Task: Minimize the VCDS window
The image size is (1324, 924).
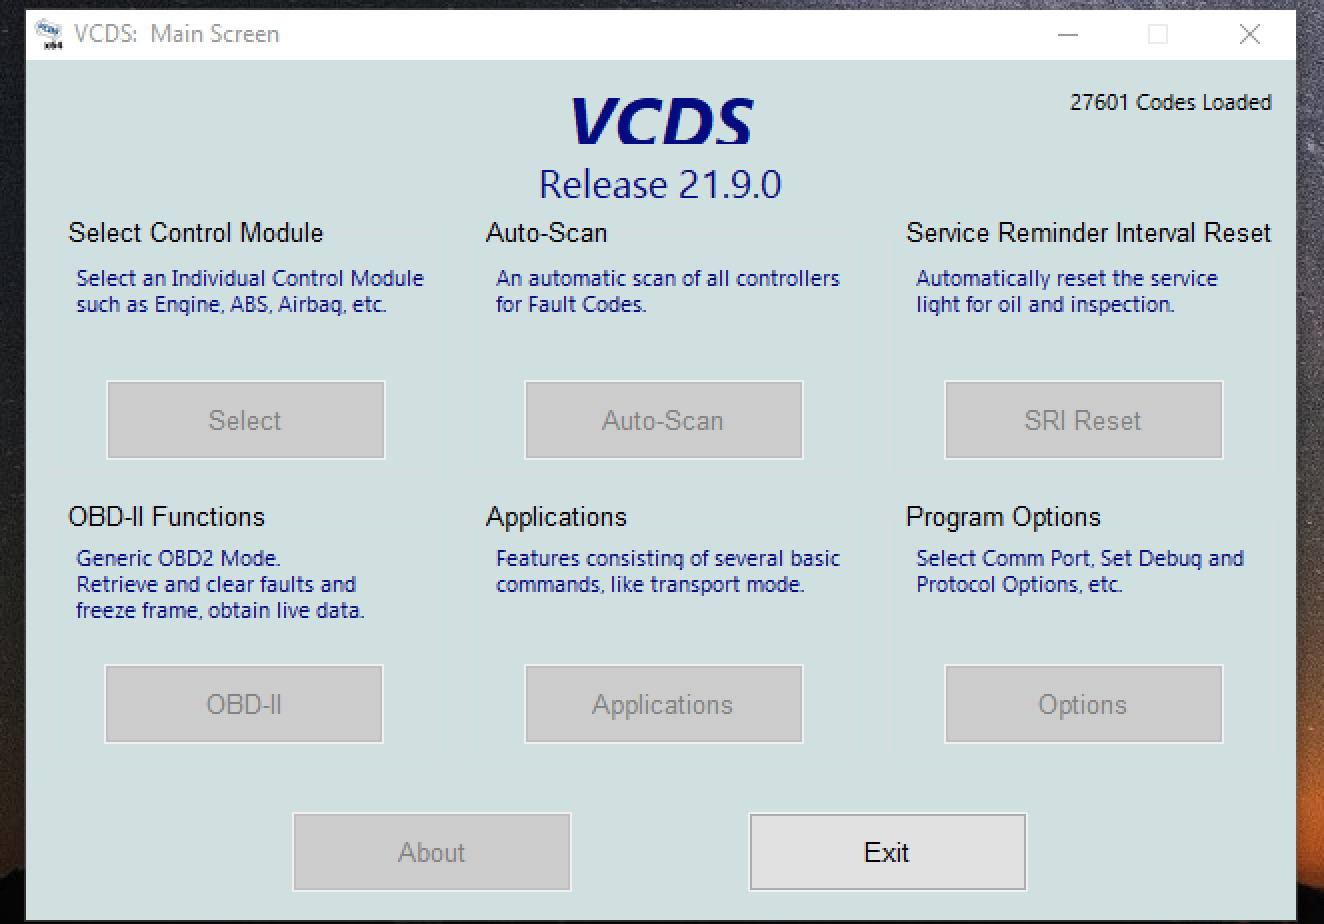Action: click(1068, 34)
